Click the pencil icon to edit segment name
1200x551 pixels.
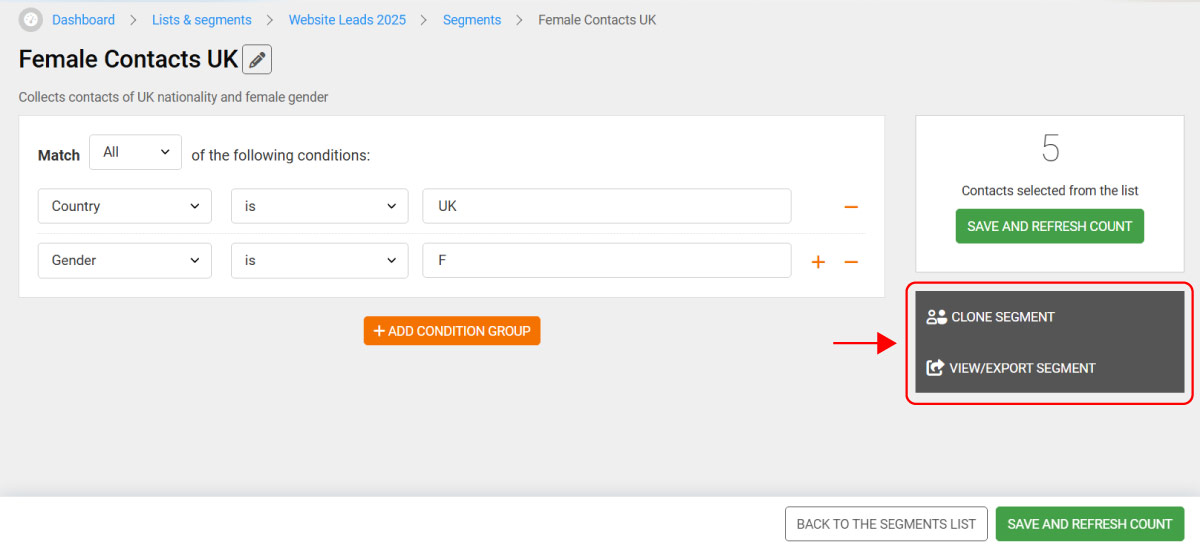257,60
